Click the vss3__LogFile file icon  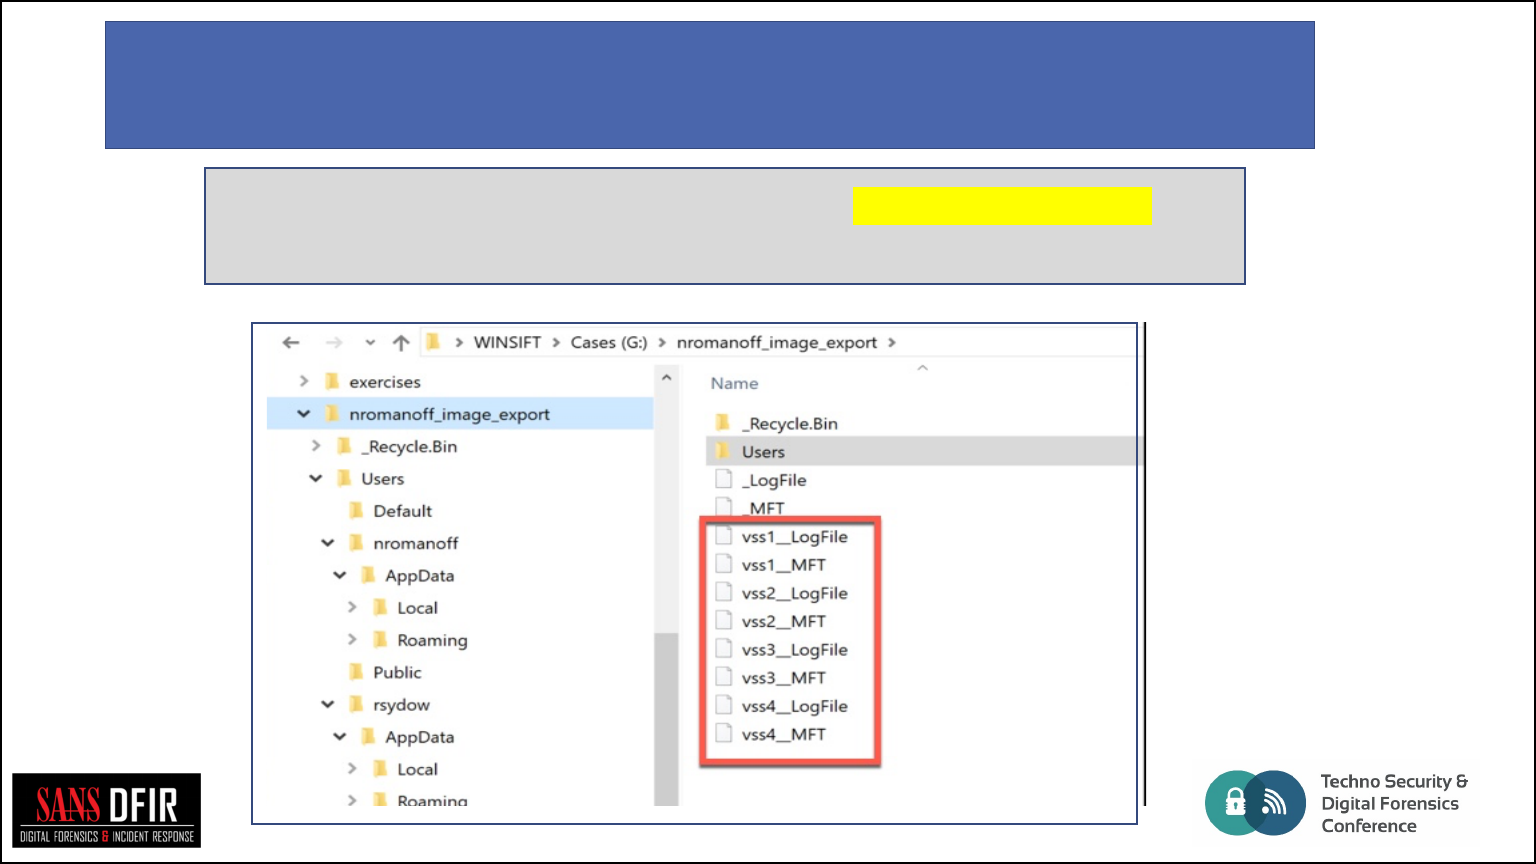pyautogui.click(x=724, y=649)
